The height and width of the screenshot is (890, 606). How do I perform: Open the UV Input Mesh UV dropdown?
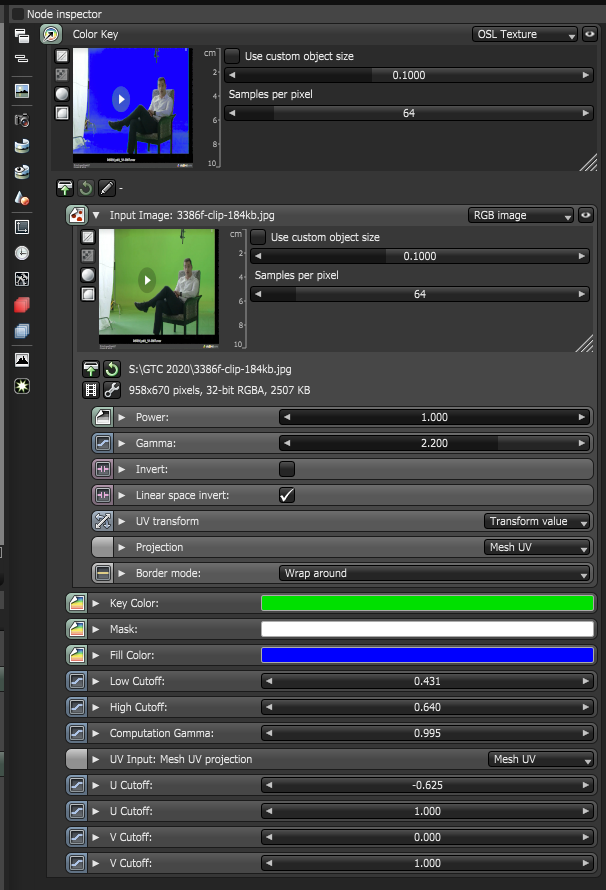pos(541,759)
